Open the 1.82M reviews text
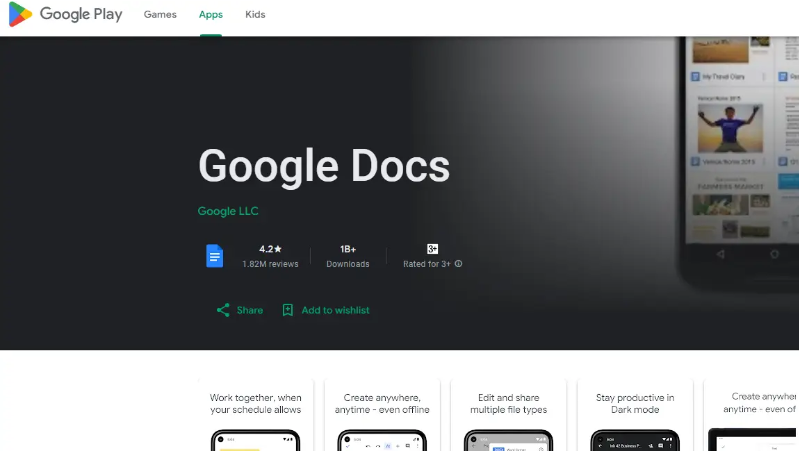Viewport: 799px width, 452px height. pos(270,264)
